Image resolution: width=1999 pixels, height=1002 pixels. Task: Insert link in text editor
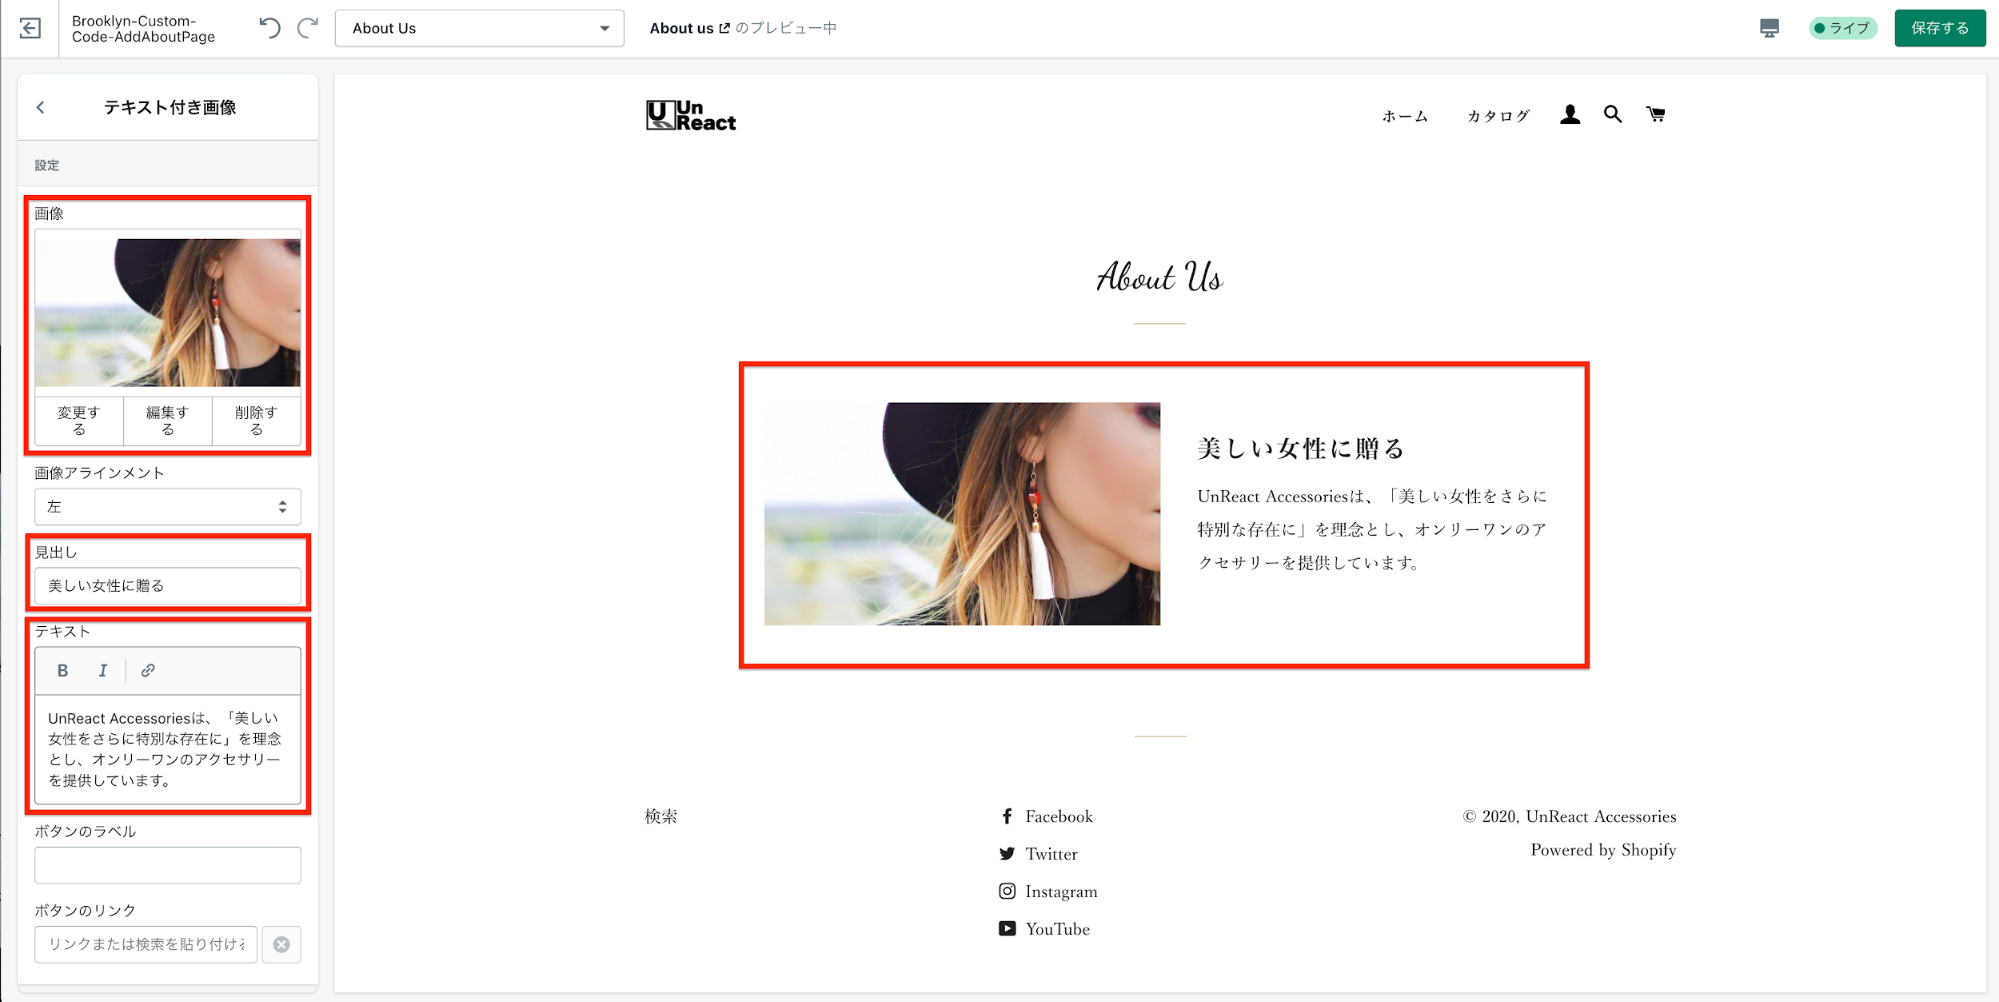click(x=148, y=671)
